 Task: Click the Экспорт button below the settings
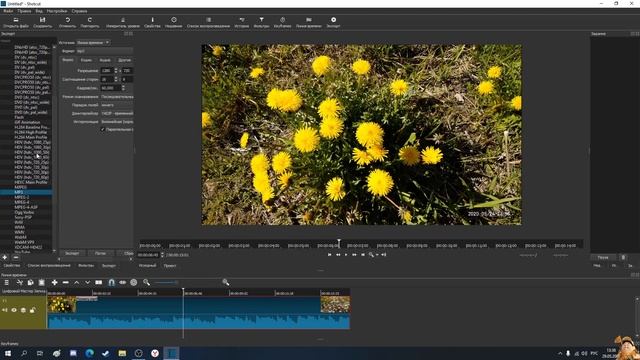(72, 253)
